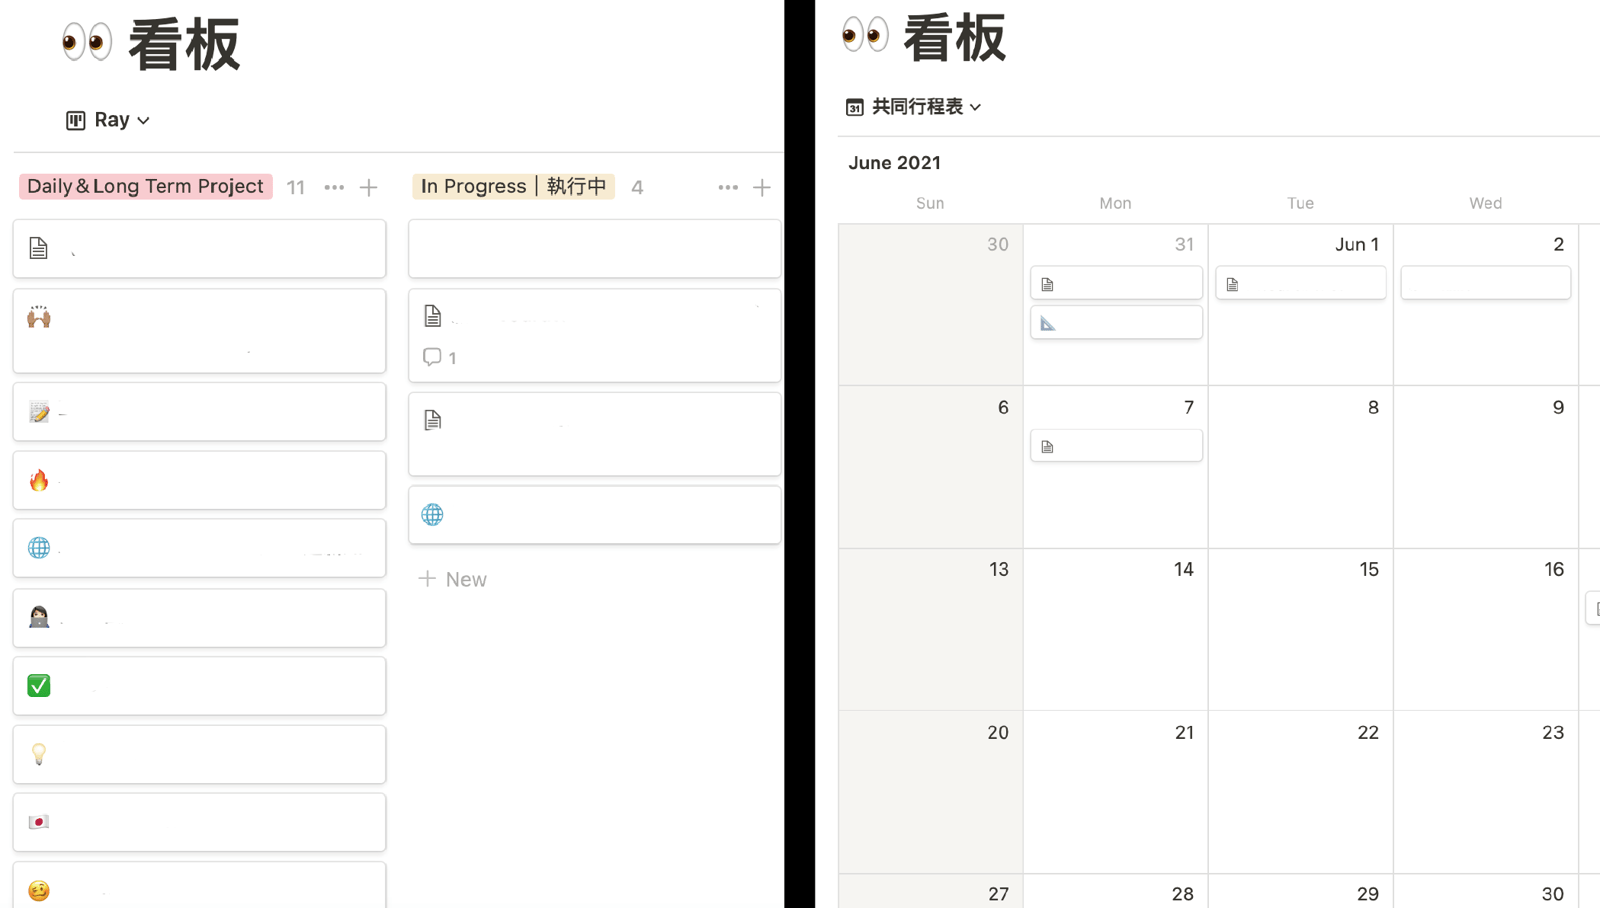
Task: Open the comment bubble showing 1 comment
Action: click(440, 357)
